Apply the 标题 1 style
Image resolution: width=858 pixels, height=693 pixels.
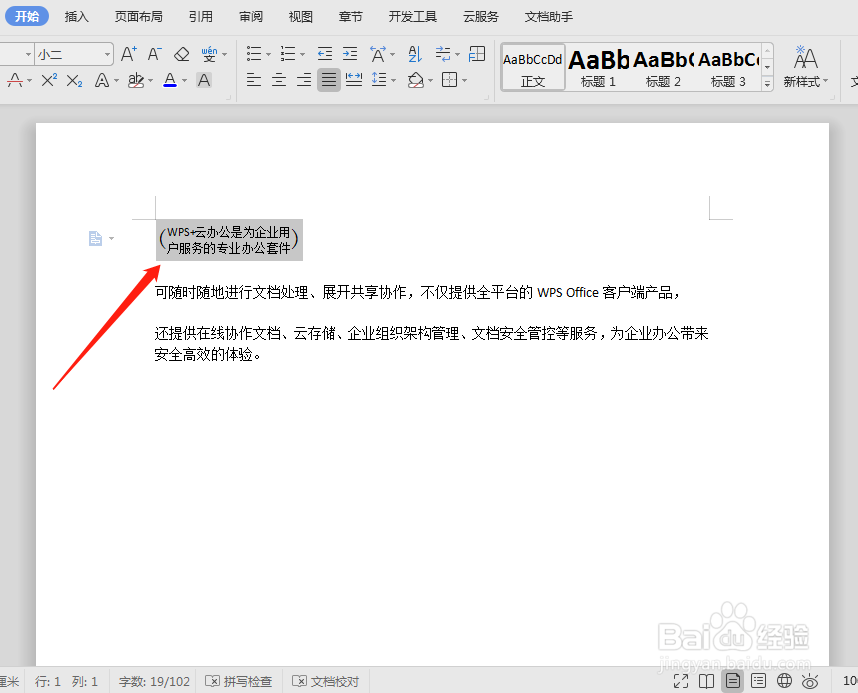tap(598, 67)
